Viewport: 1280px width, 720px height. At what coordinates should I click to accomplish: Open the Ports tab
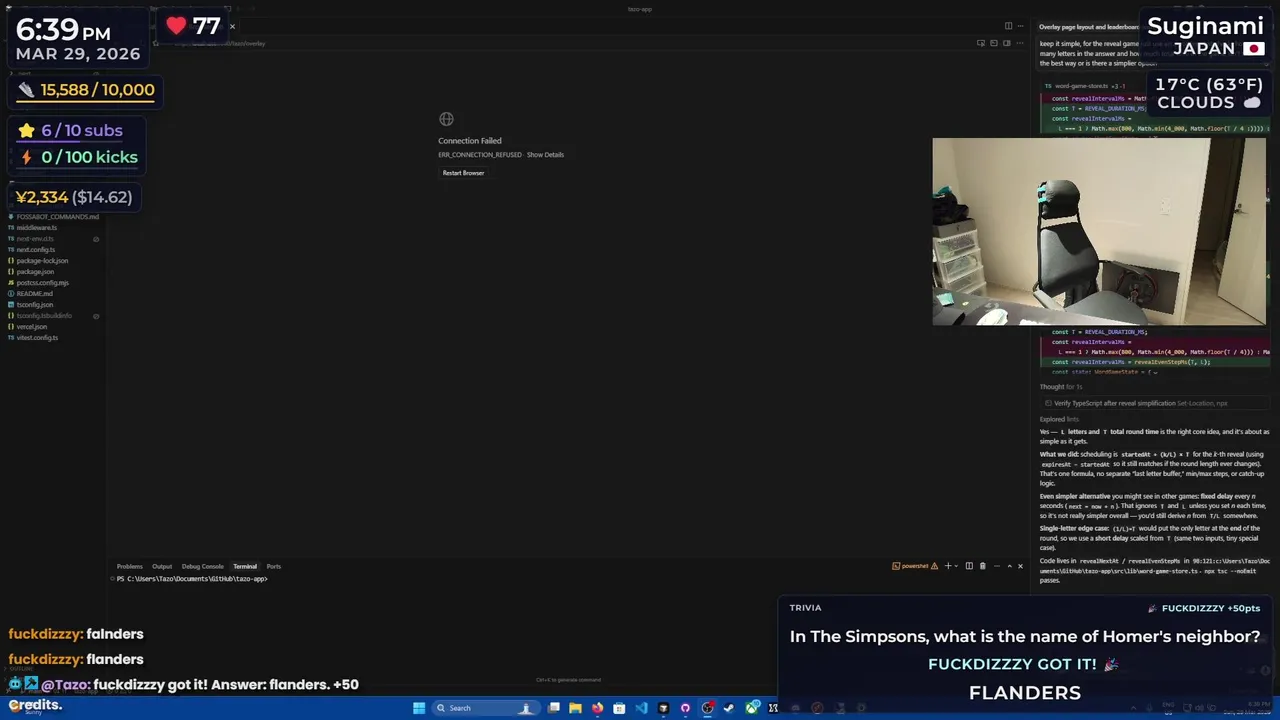[274, 566]
